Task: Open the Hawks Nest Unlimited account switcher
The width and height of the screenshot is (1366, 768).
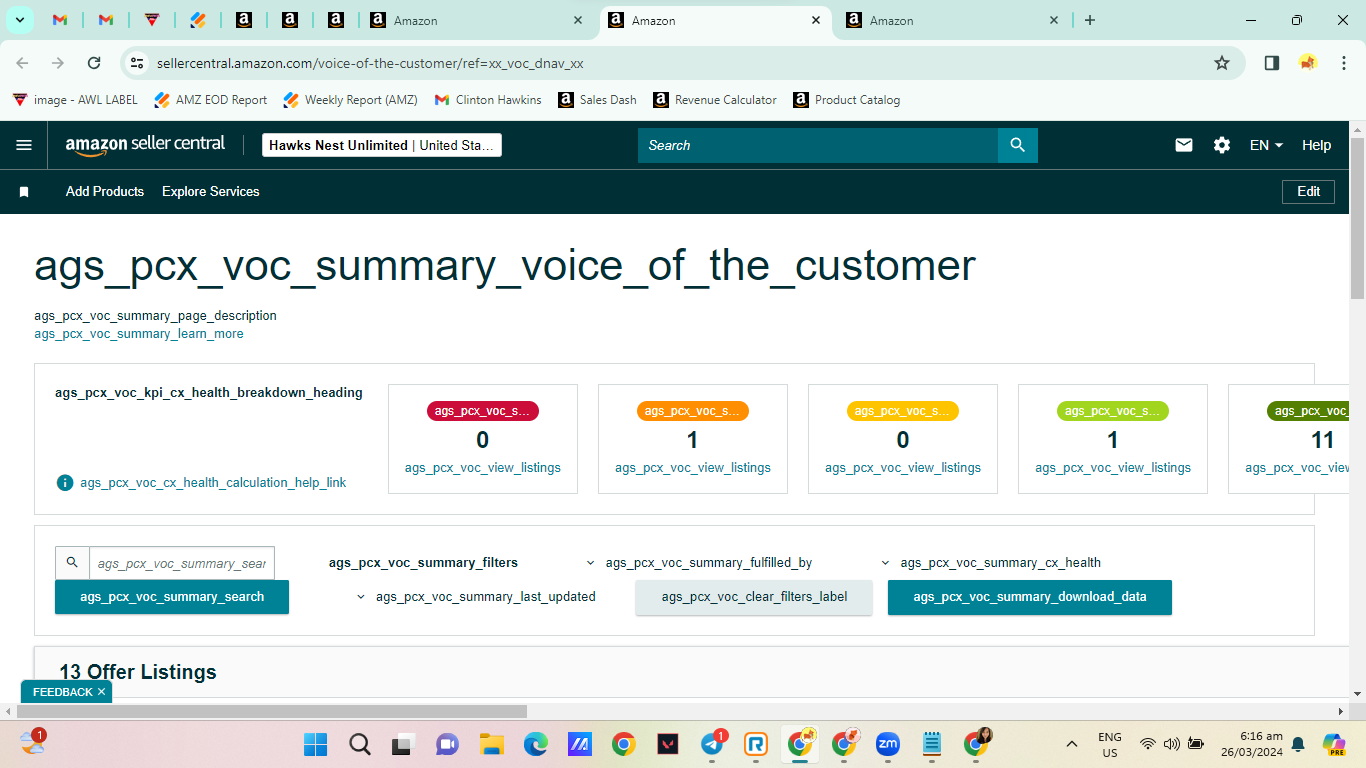Action: pos(382,145)
